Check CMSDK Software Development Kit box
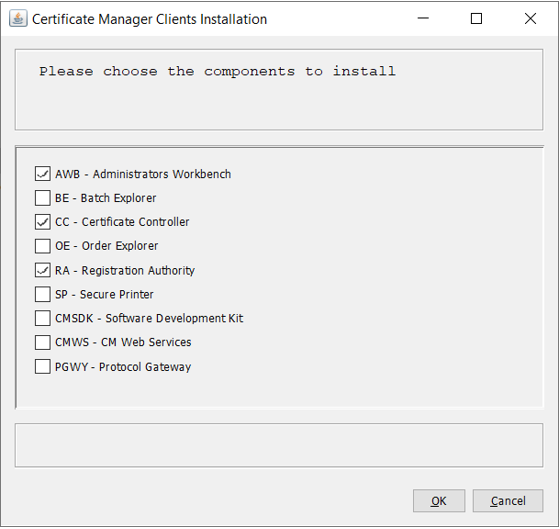Viewport: 560px width, 529px height. 42,318
